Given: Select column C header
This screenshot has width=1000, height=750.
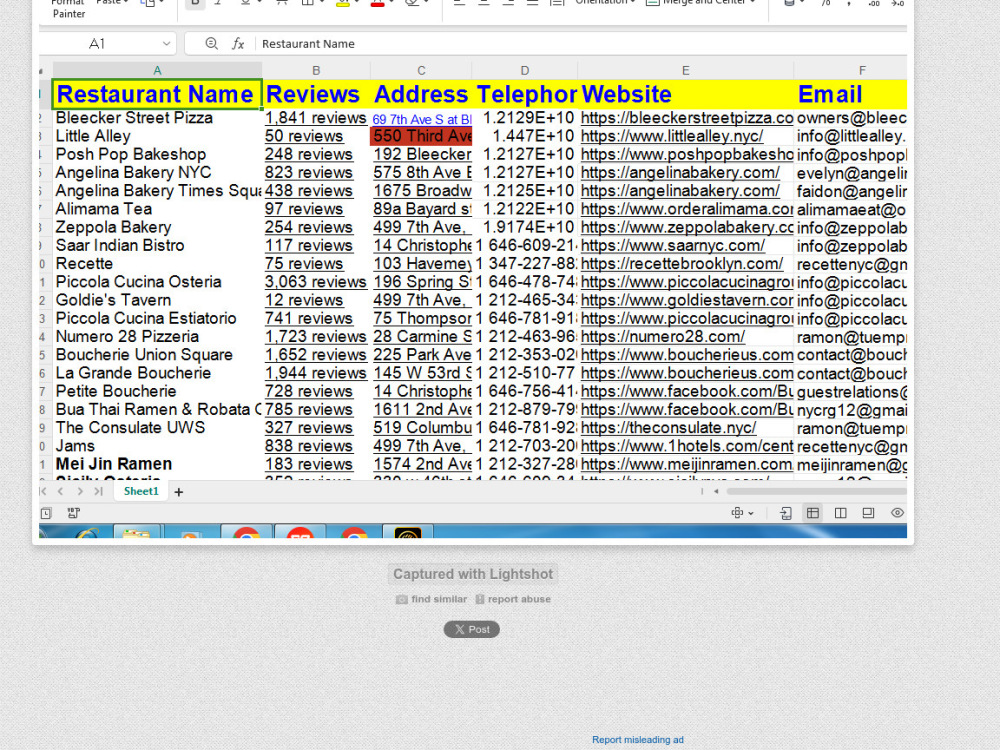Looking at the screenshot, I should (x=421, y=70).
